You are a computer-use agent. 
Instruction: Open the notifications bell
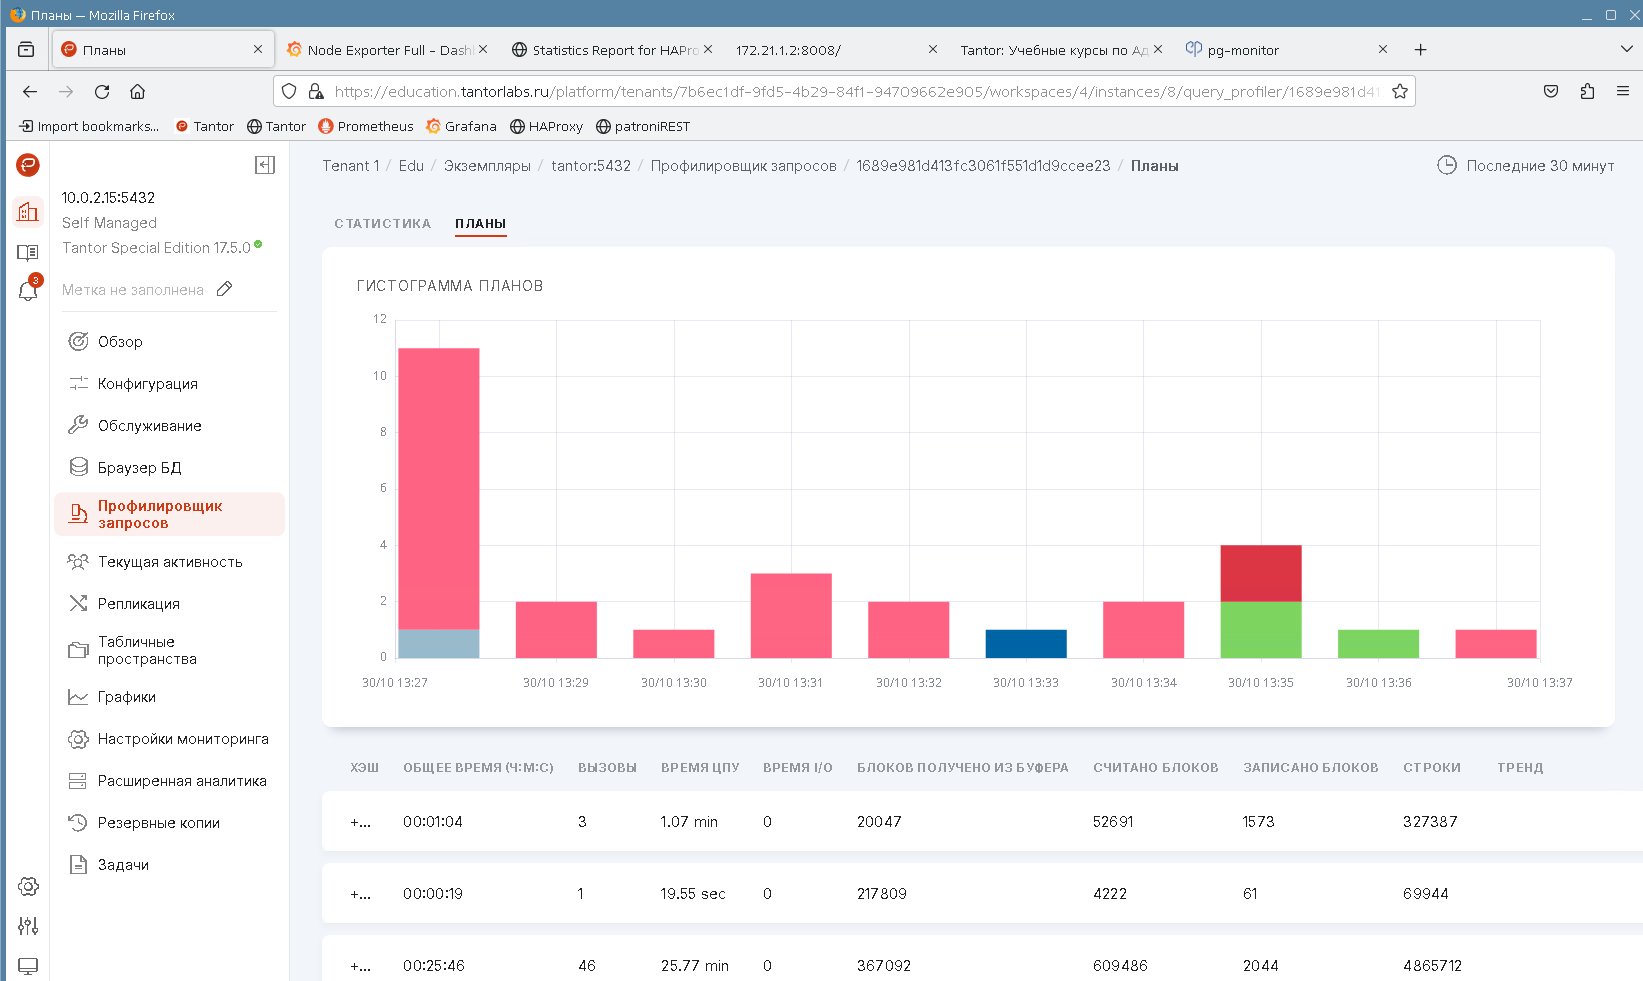[28, 291]
